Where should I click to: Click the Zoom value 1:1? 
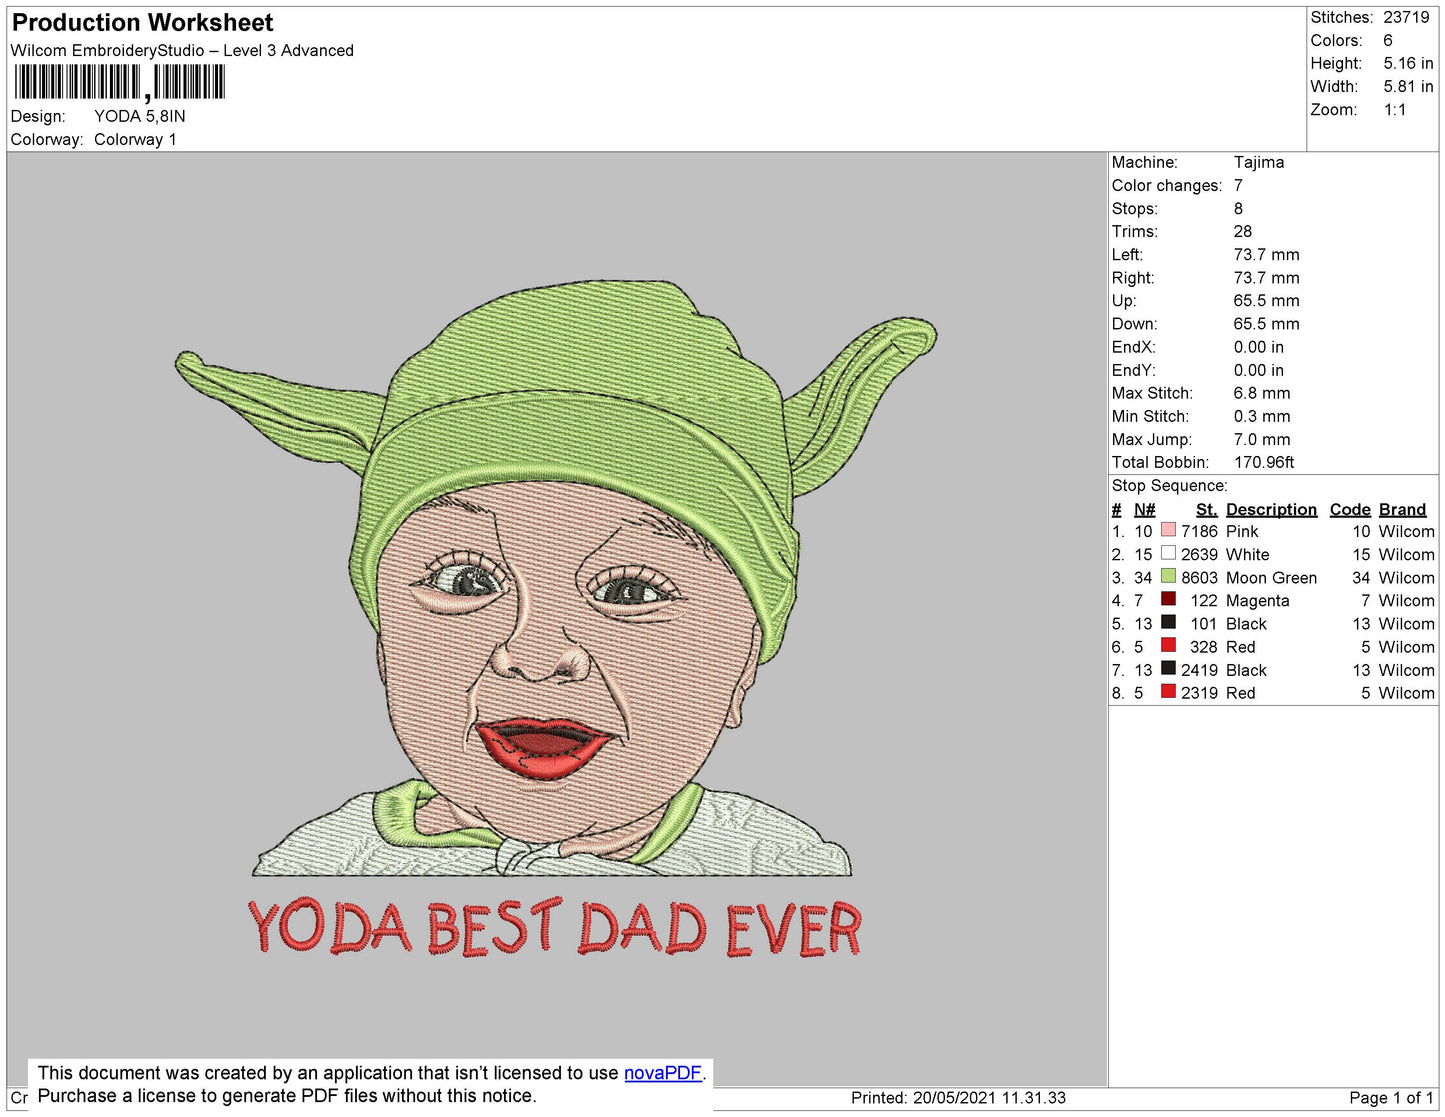pyautogui.click(x=1395, y=110)
